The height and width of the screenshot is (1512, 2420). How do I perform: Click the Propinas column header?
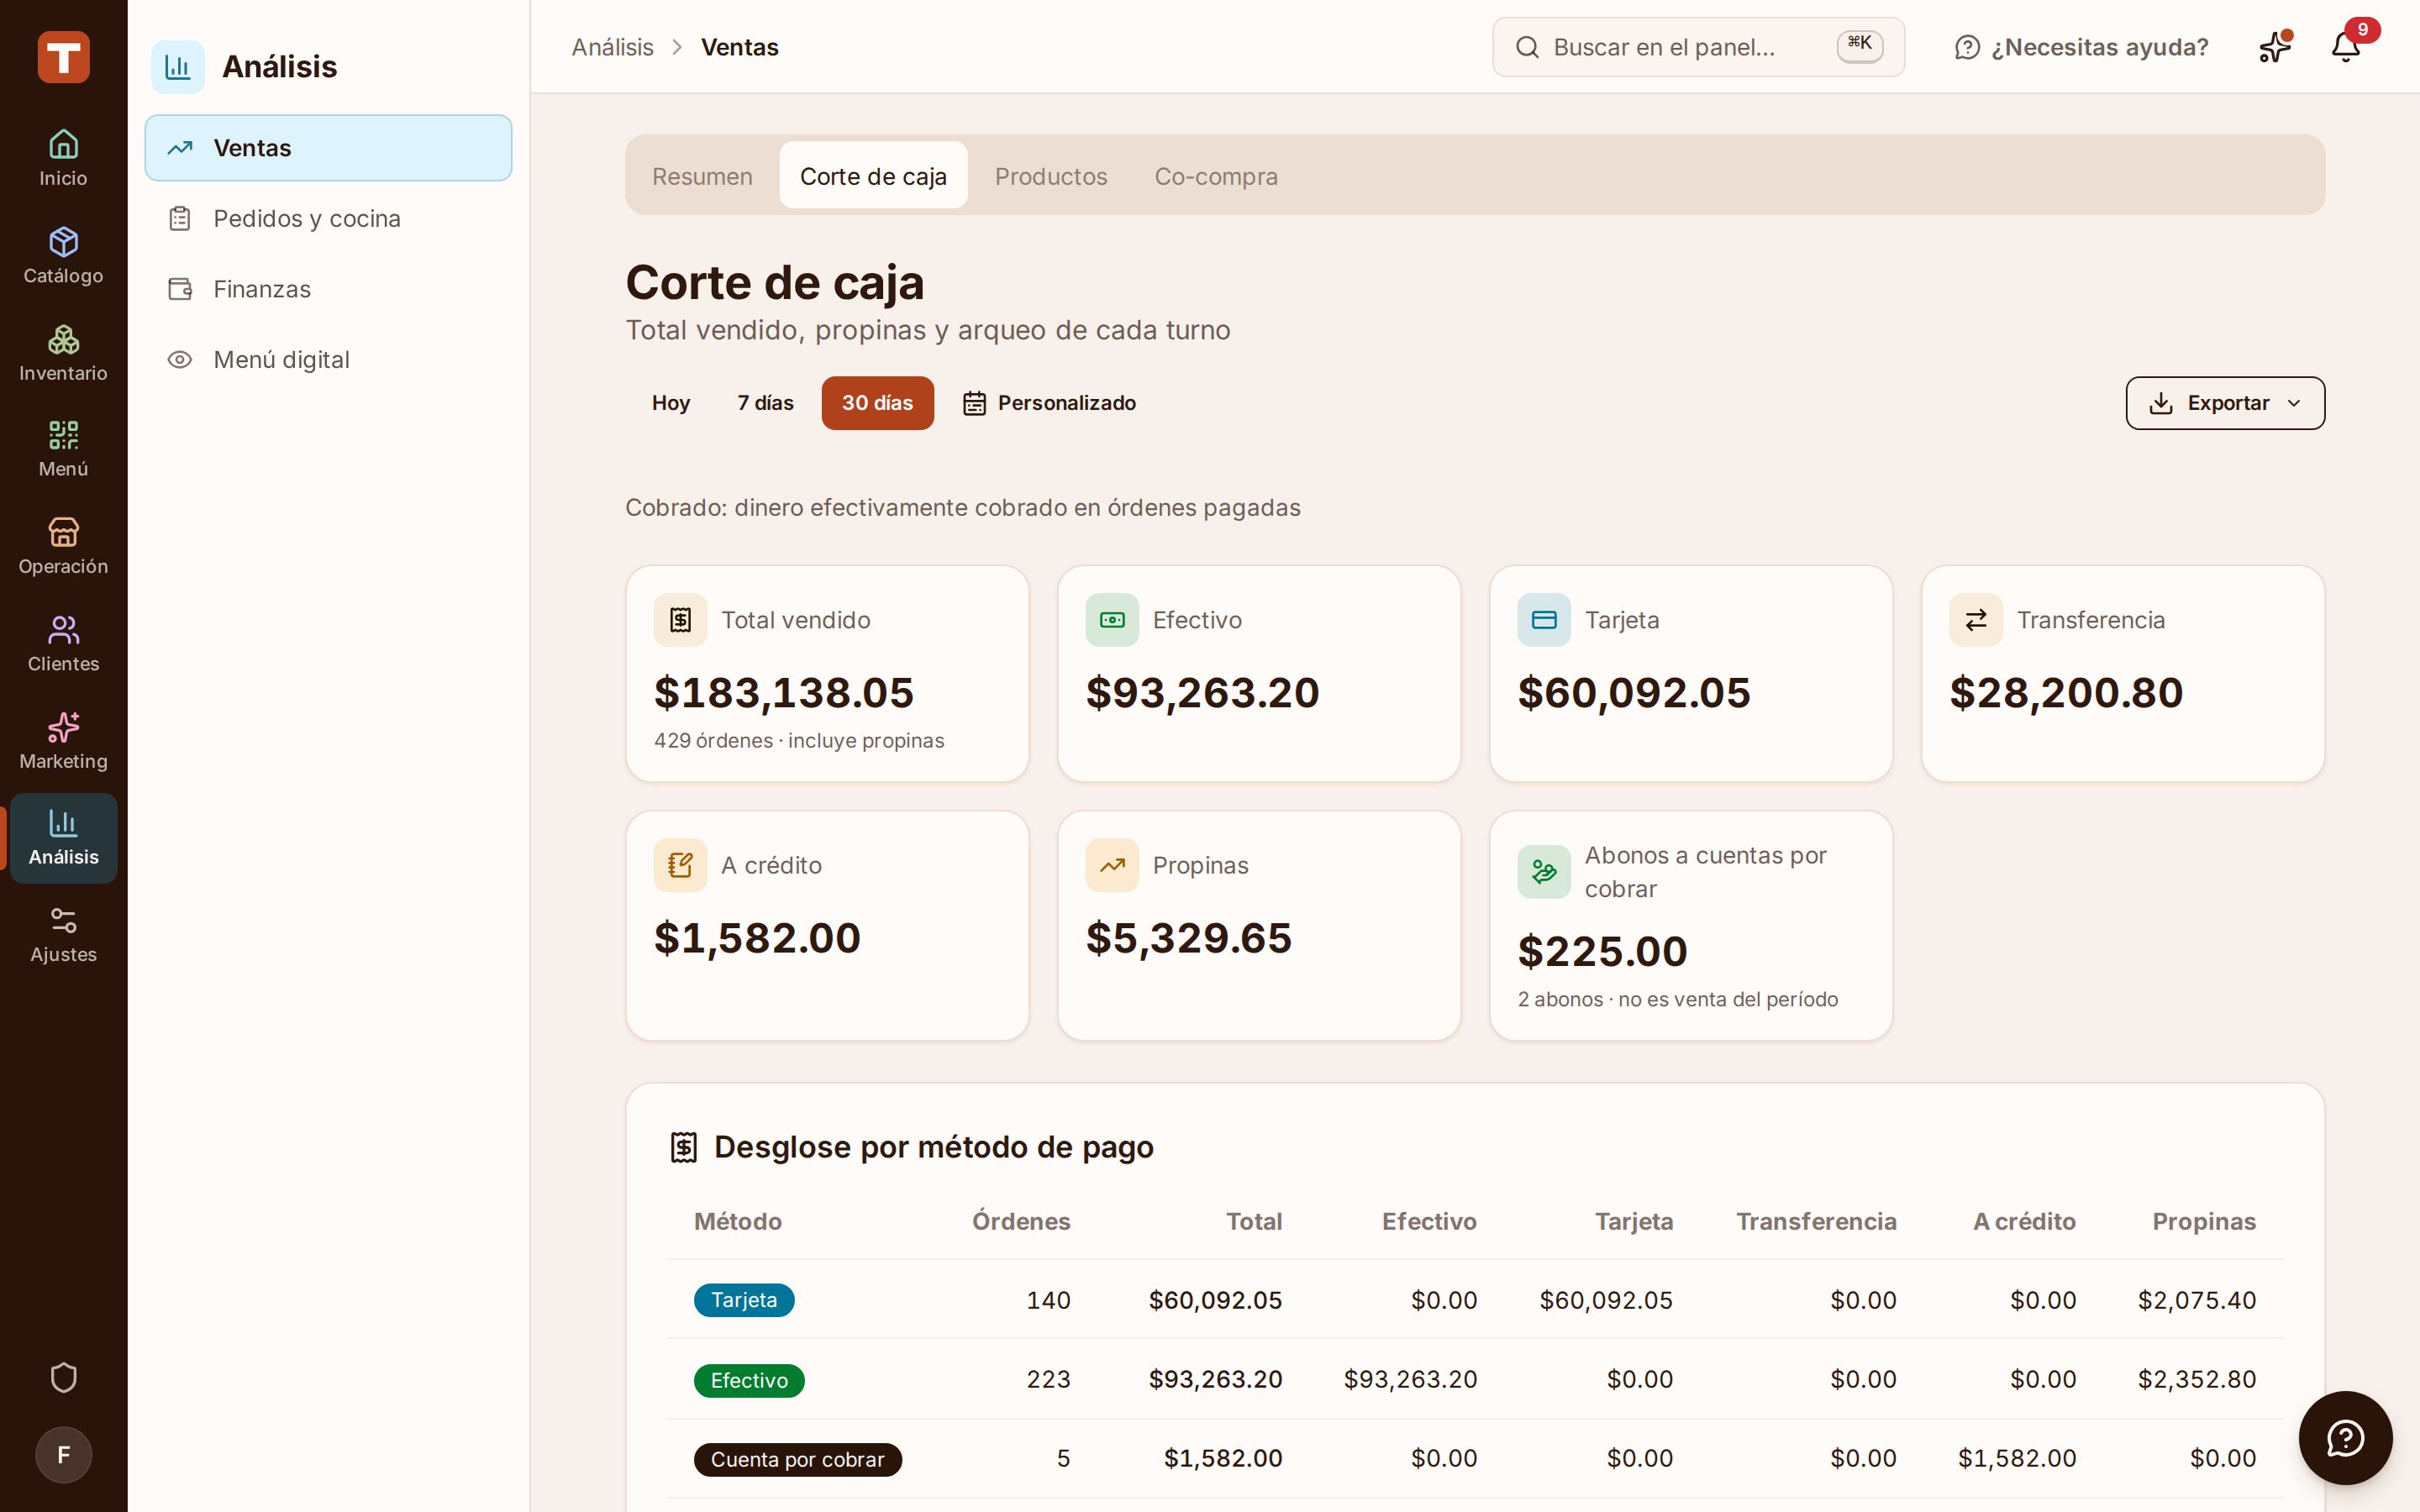pyautogui.click(x=2203, y=1221)
